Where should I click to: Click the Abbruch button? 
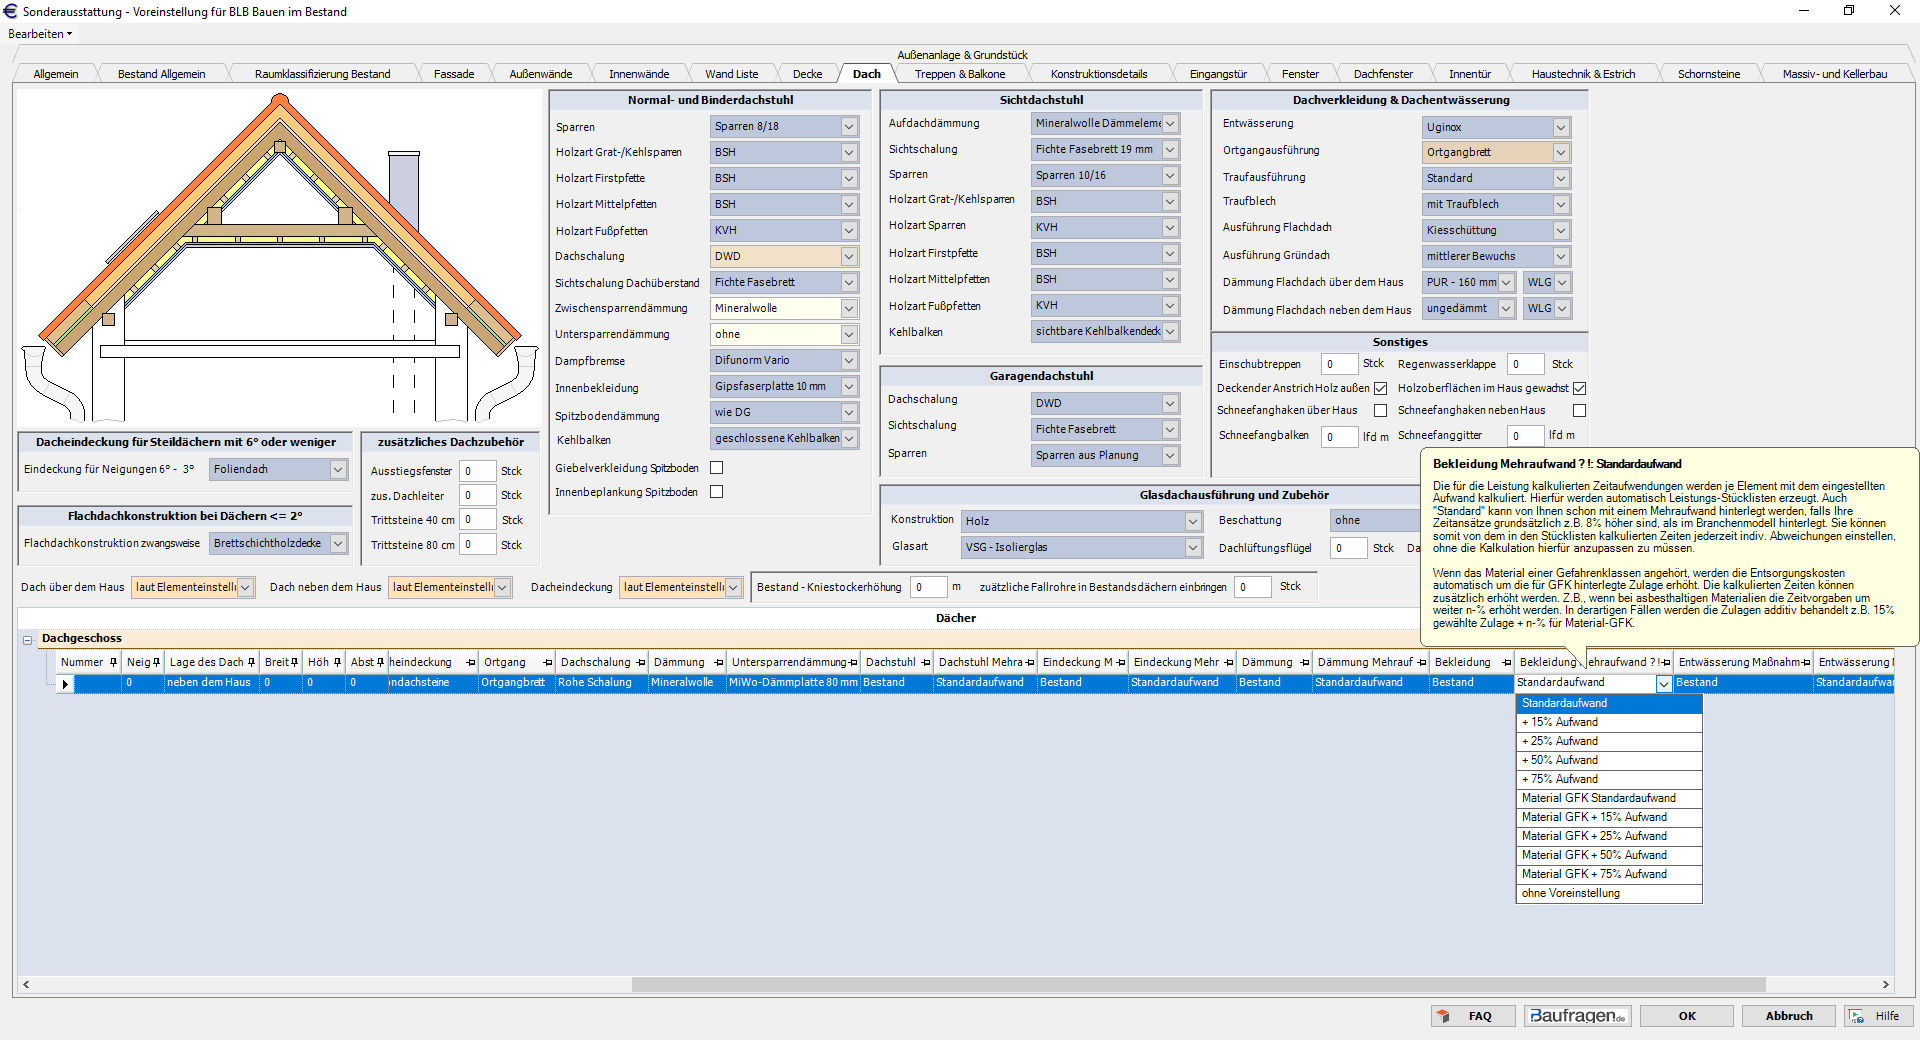[x=1788, y=1016]
